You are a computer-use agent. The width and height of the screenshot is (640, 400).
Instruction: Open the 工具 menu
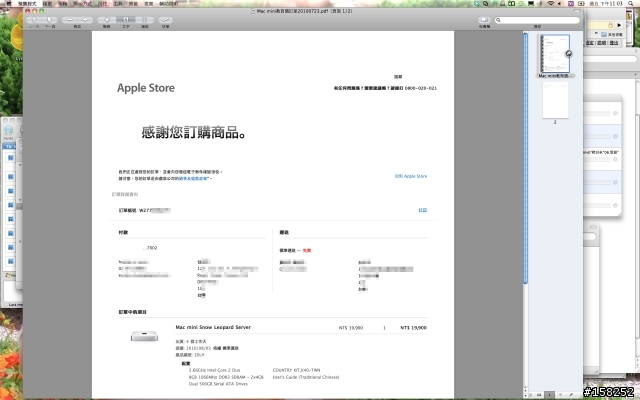[118, 3]
